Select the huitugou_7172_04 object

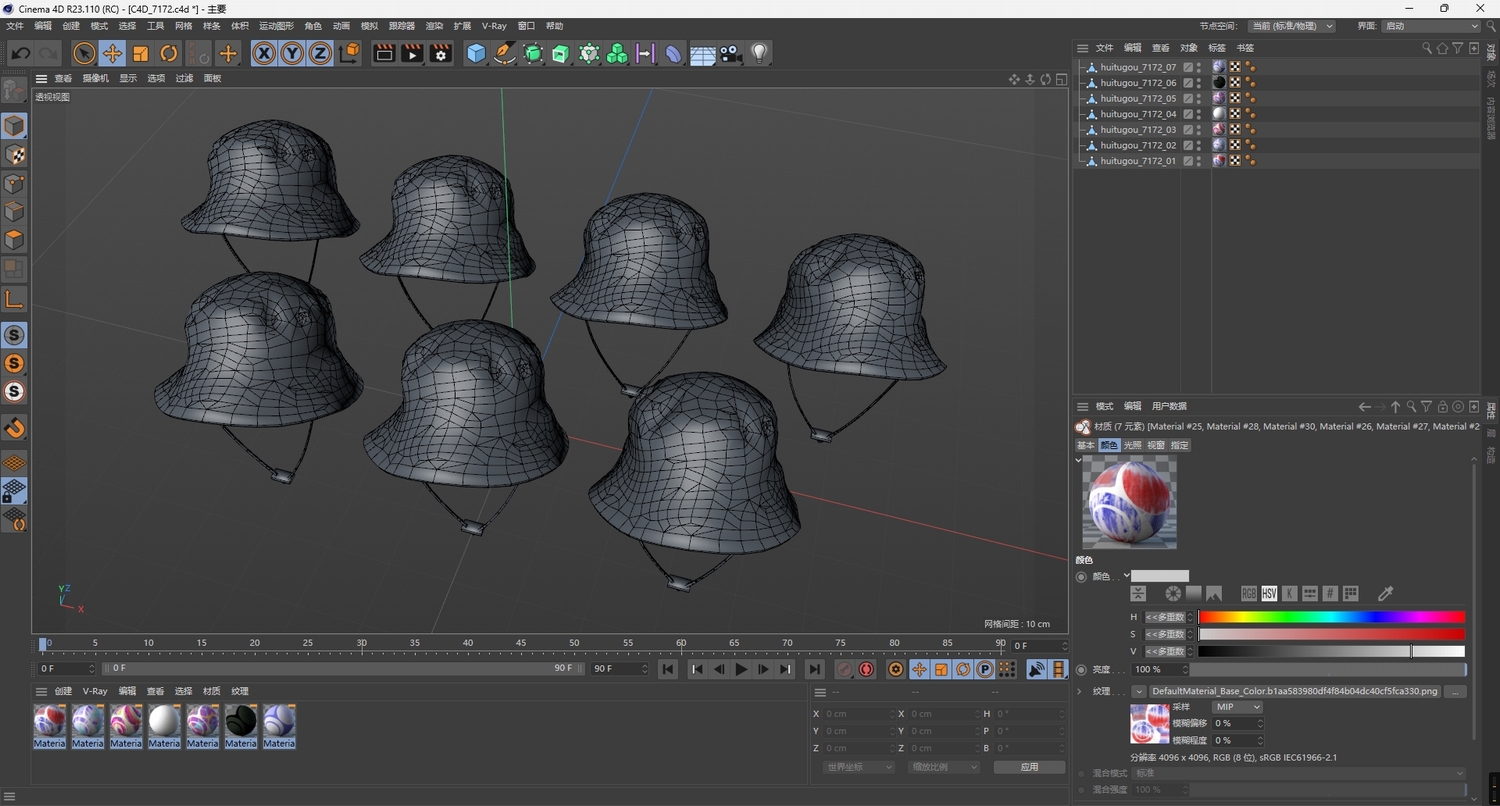click(1138, 114)
